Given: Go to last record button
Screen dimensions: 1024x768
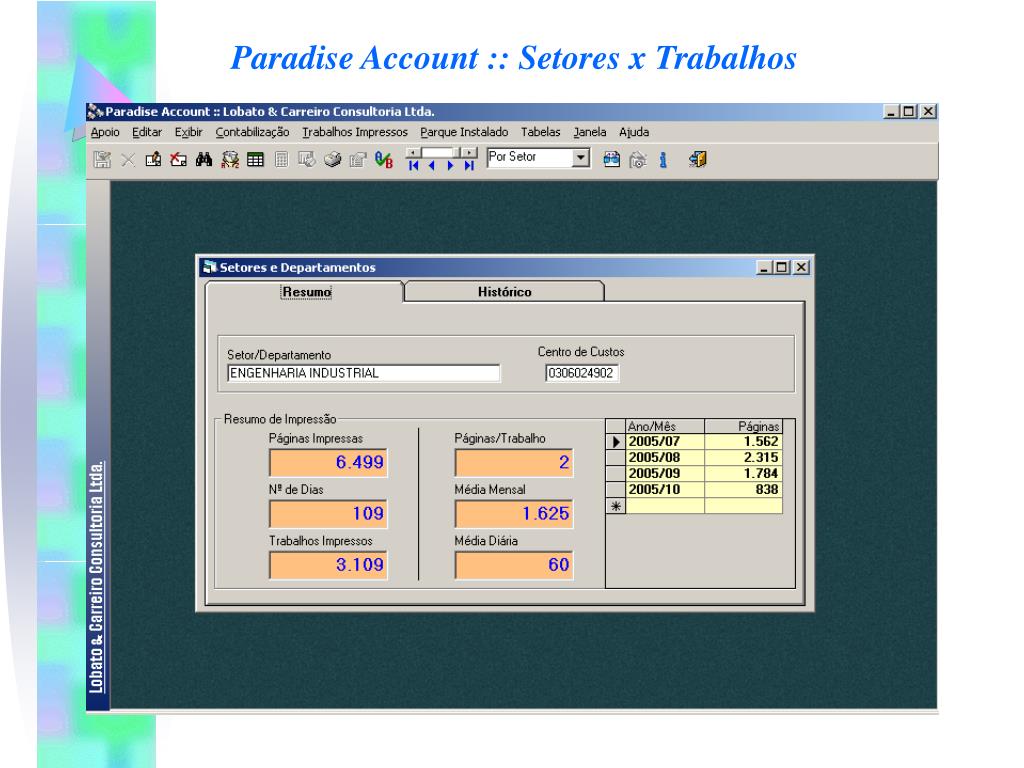Looking at the screenshot, I should [469, 166].
